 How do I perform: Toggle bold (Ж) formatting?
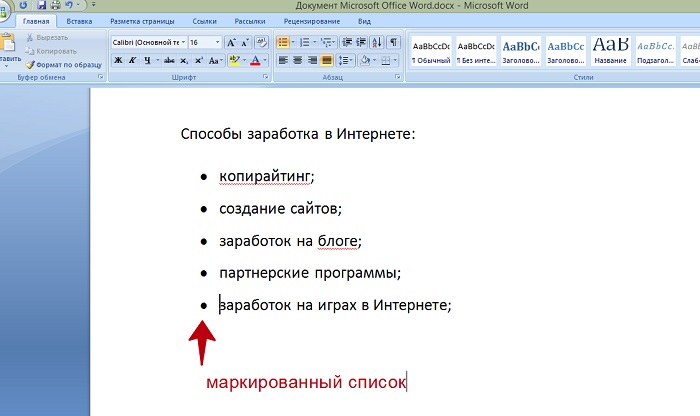tap(118, 60)
